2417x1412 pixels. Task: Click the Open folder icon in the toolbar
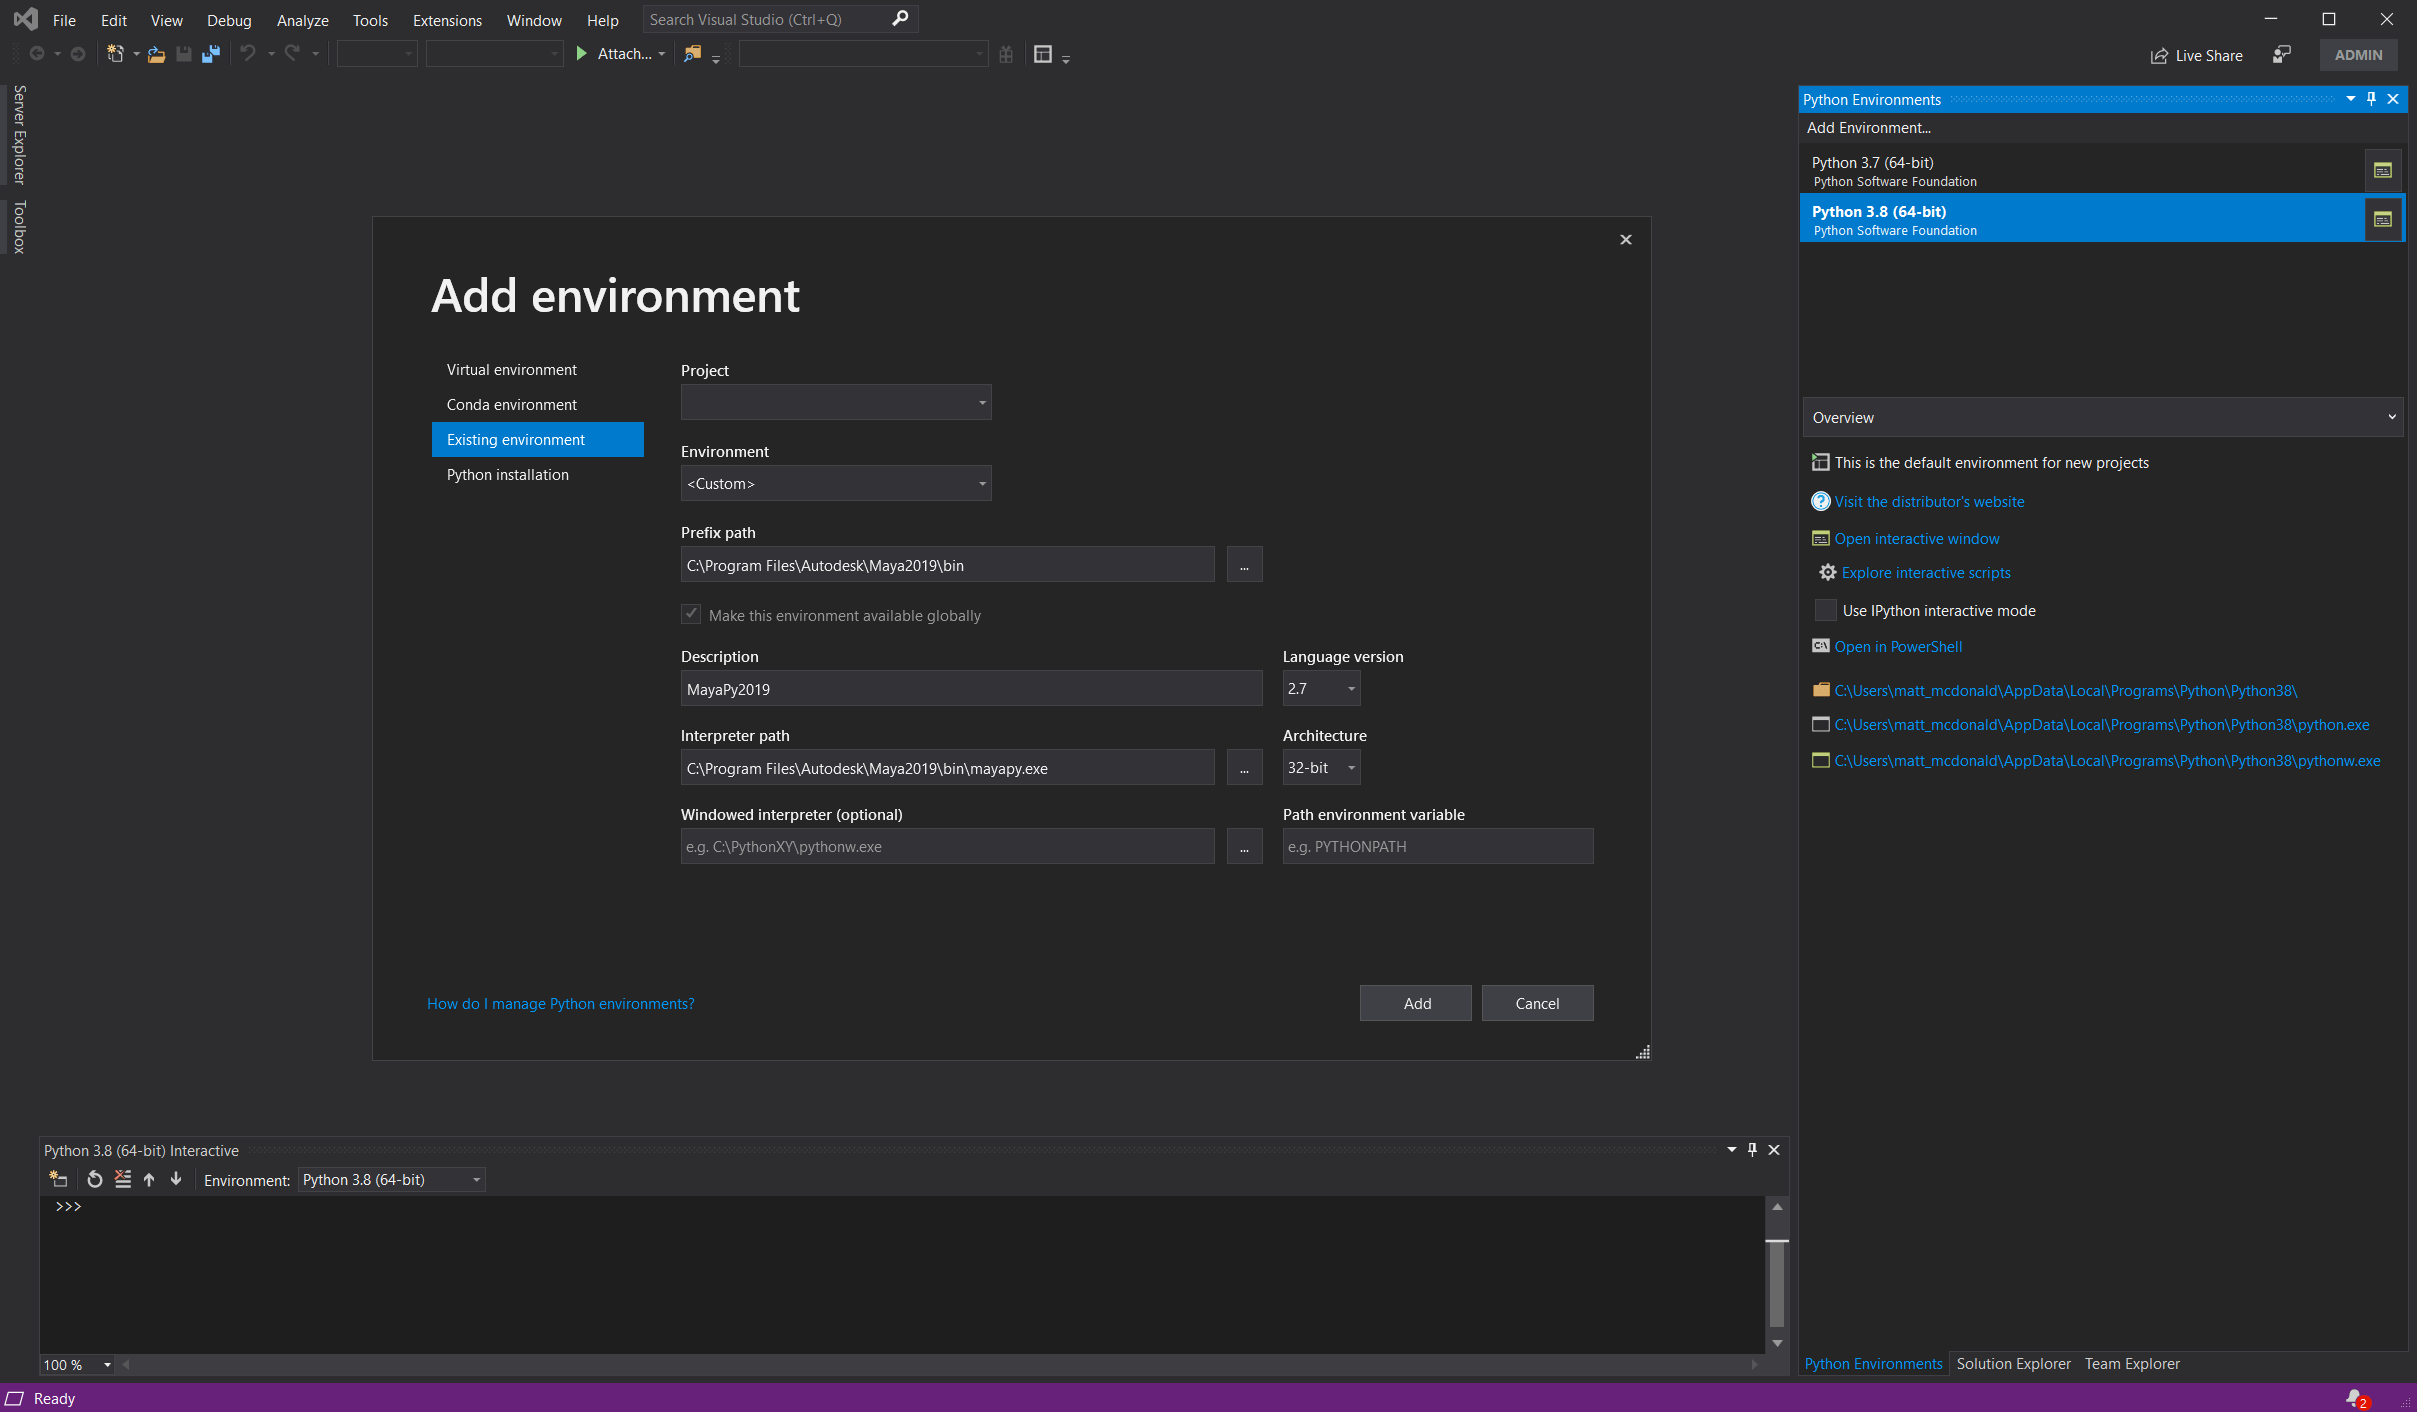click(x=156, y=54)
